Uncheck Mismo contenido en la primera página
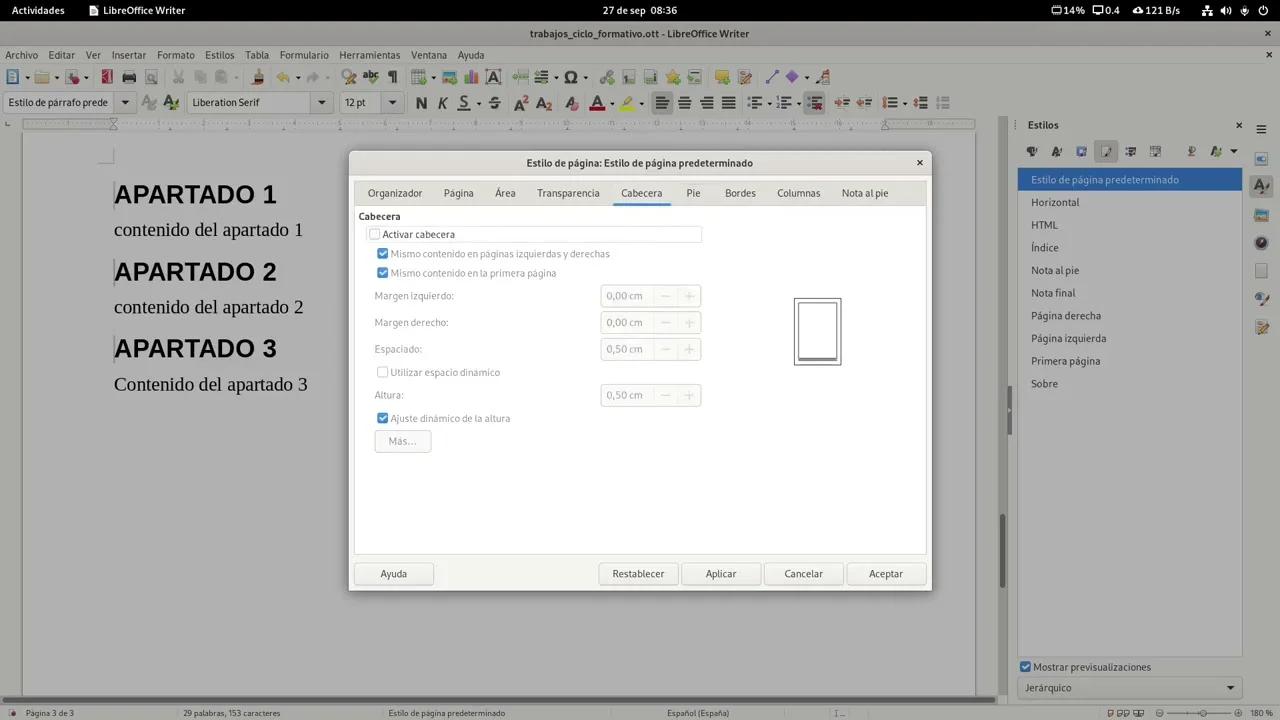Image resolution: width=1280 pixels, height=720 pixels. (x=383, y=272)
